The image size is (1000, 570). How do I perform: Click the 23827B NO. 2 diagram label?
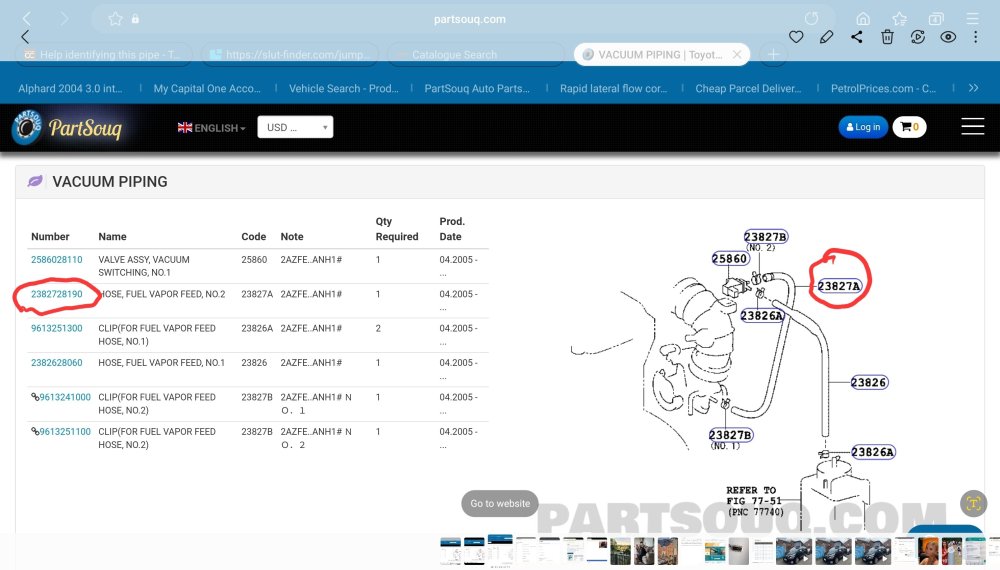765,237
